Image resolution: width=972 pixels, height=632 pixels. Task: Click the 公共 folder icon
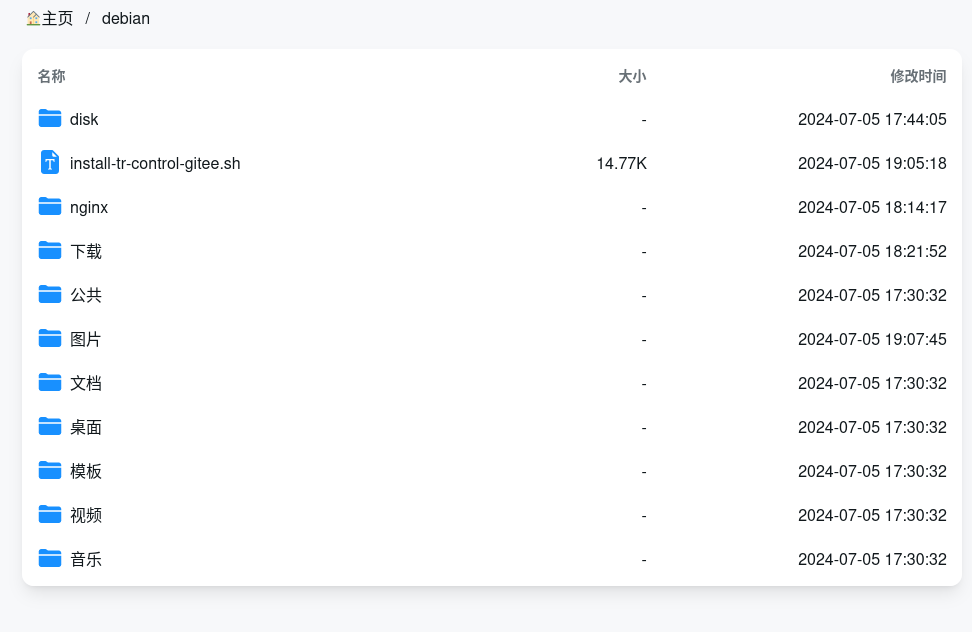(x=50, y=294)
